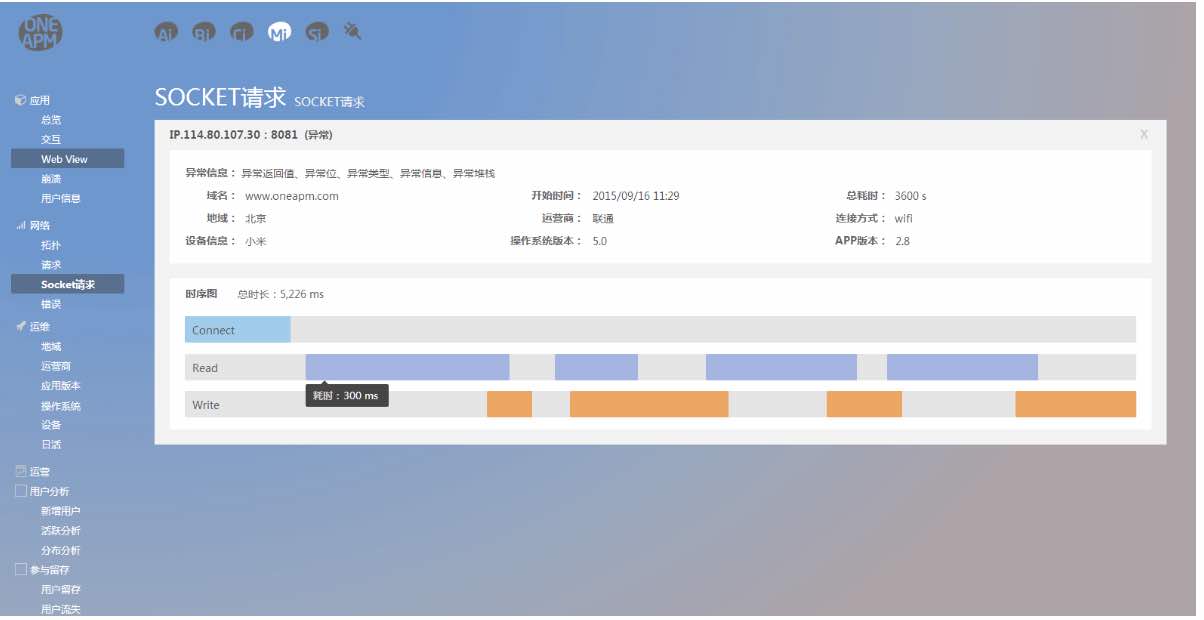
Task: Click the last orange Write segment
Action: 1076,404
